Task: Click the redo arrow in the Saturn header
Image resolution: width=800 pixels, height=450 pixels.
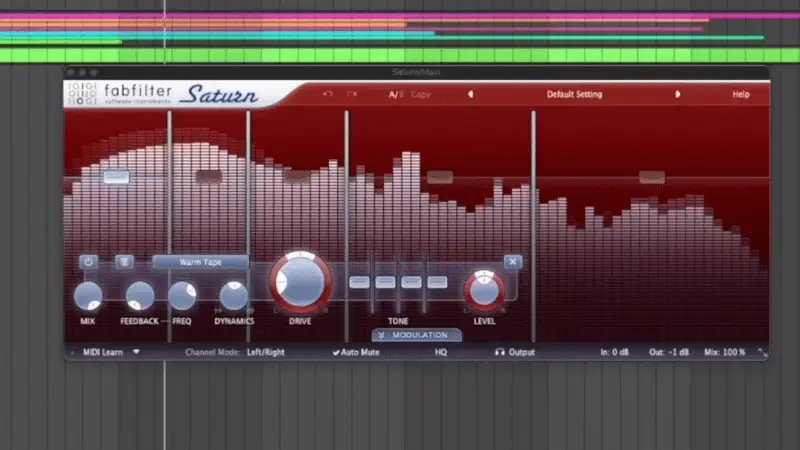Action: (x=352, y=94)
